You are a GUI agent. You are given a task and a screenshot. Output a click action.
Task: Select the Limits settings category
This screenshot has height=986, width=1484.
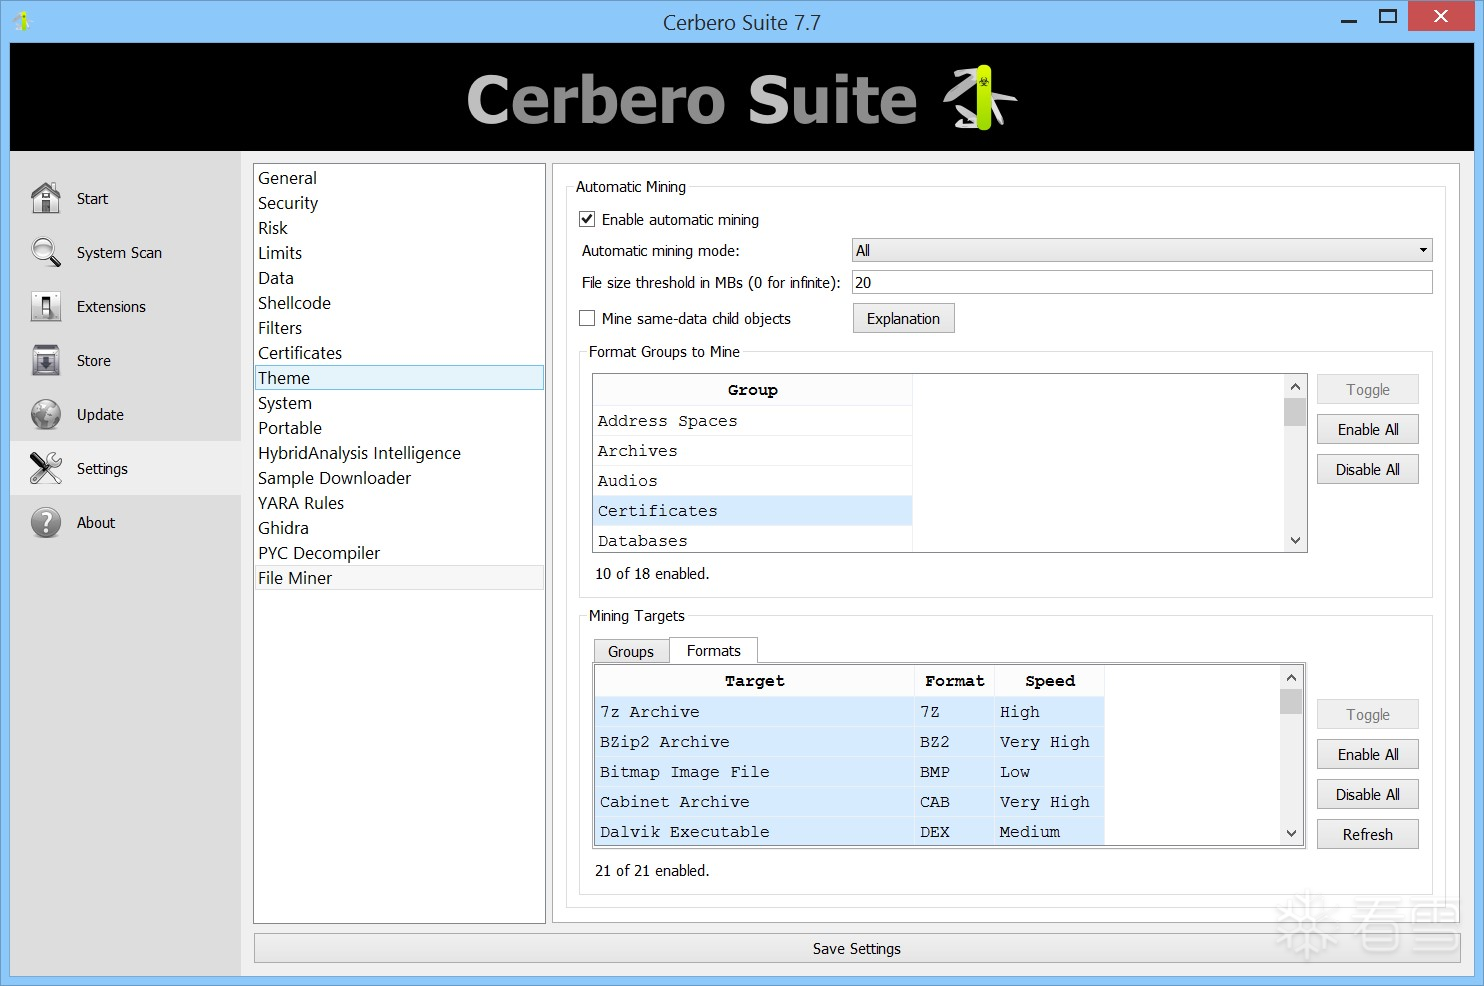point(399,253)
